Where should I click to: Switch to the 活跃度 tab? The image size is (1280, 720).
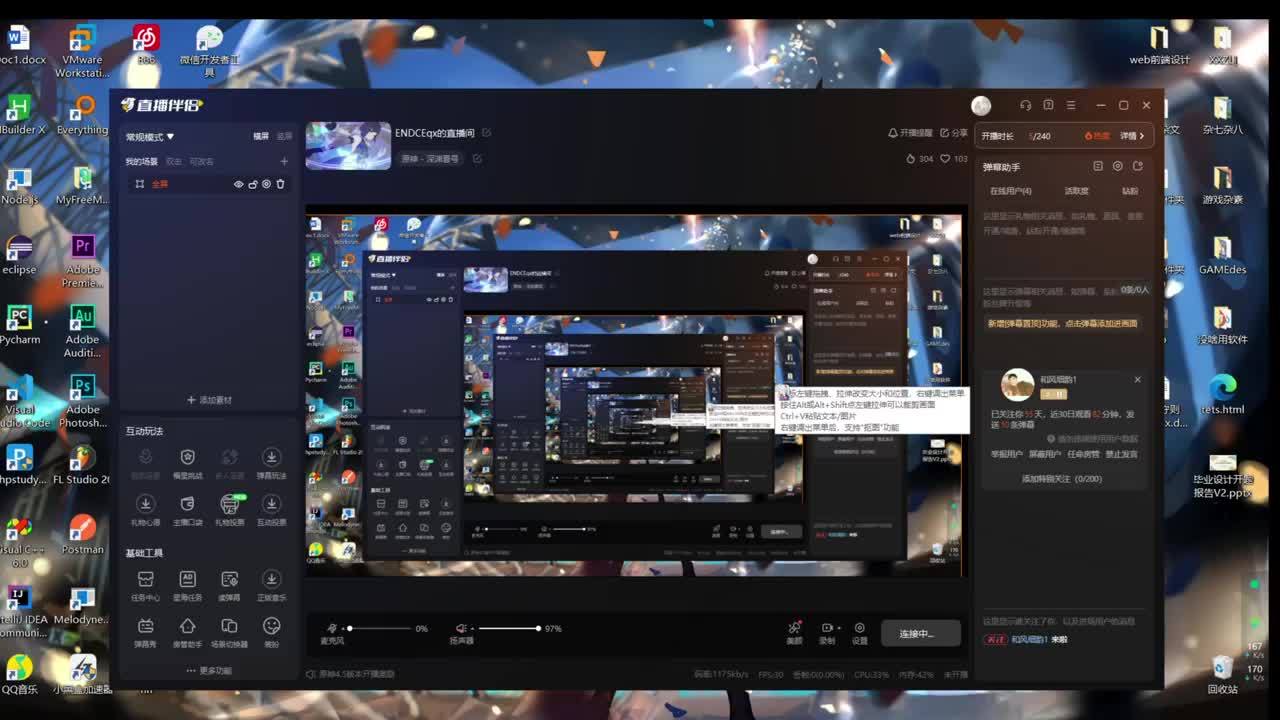point(1076,191)
